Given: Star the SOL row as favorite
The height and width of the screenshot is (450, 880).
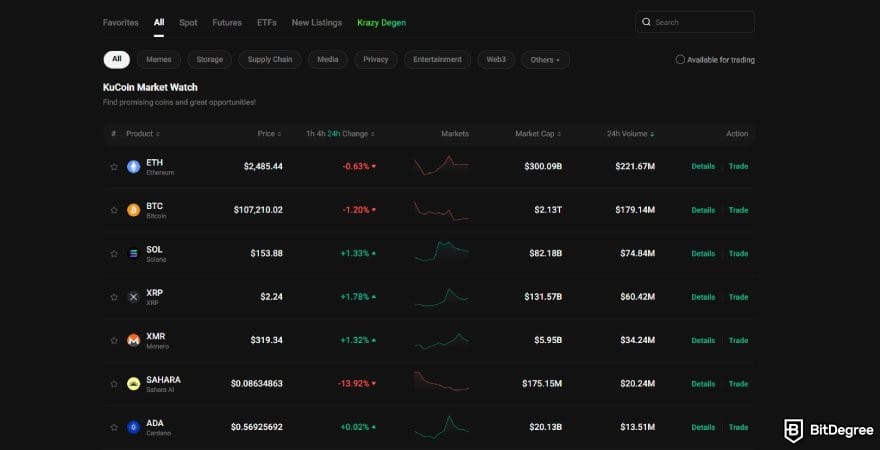Looking at the screenshot, I should (x=114, y=254).
